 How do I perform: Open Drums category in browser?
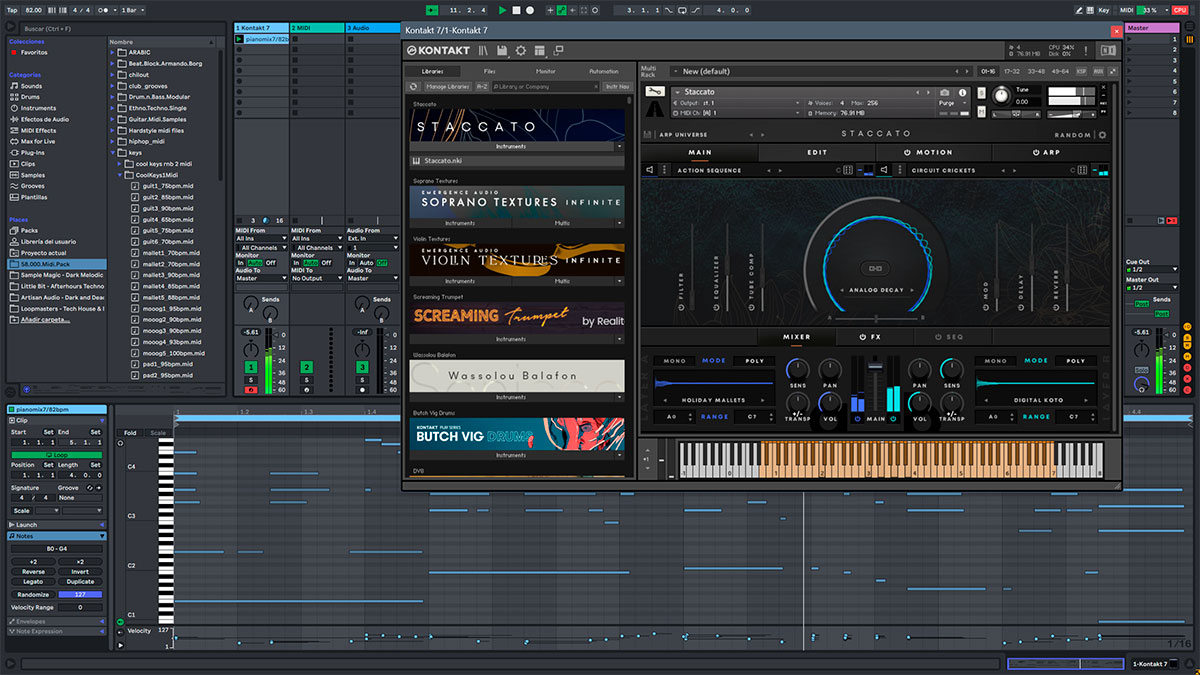click(27, 97)
